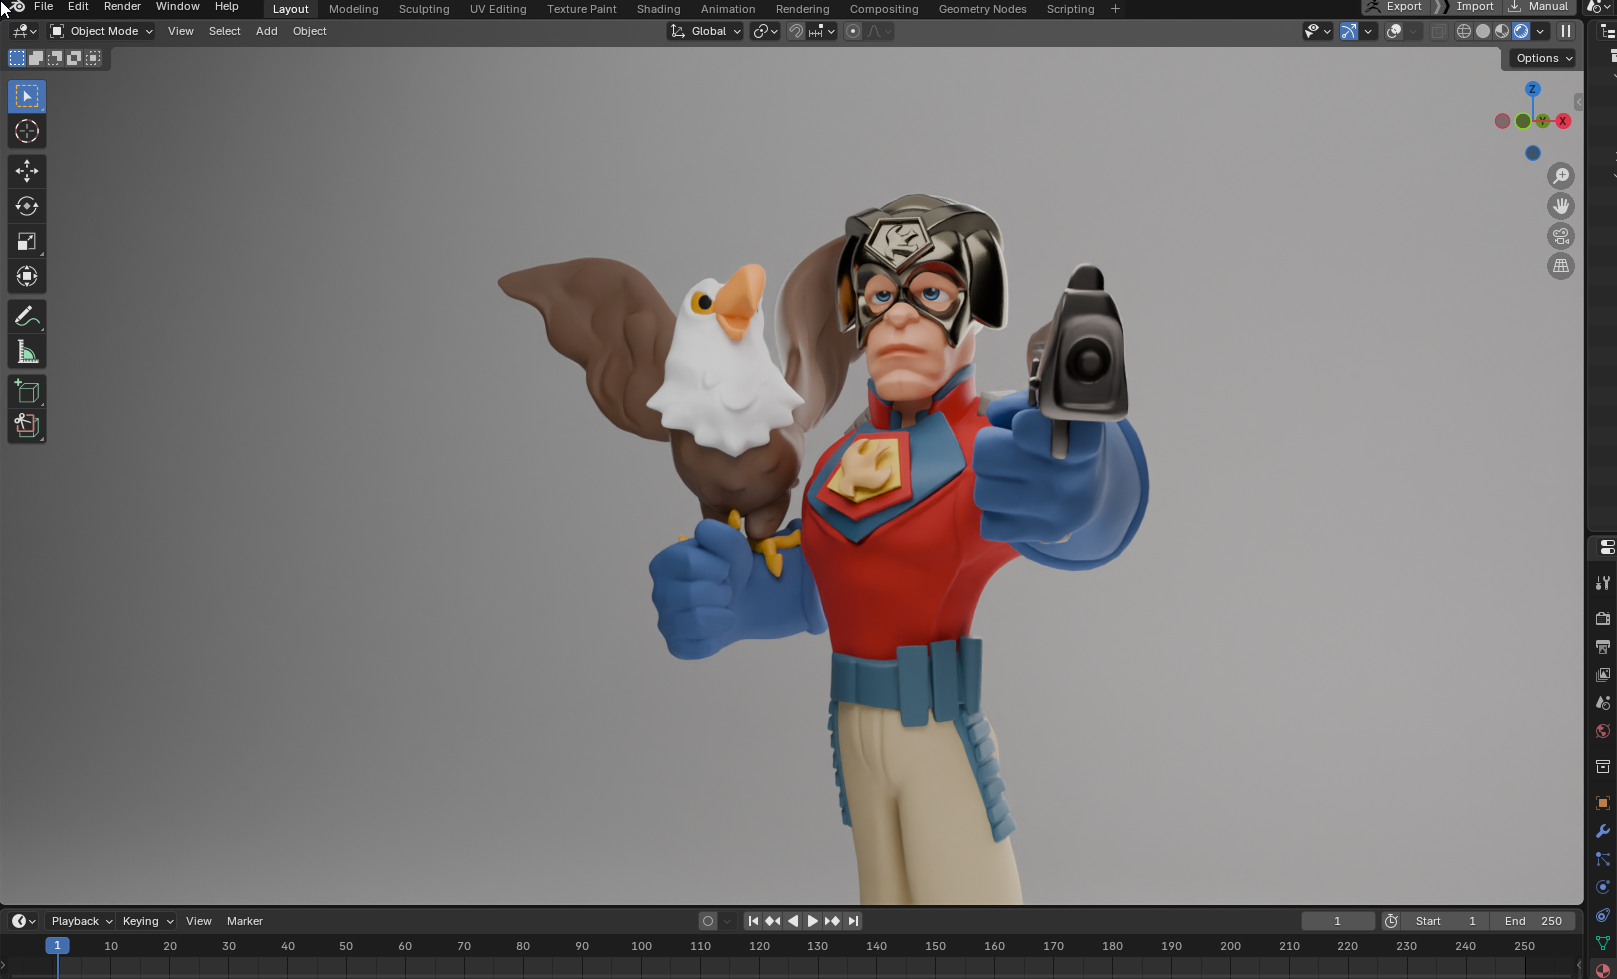
Task: Open the Render properties tab
Action: click(x=1603, y=618)
